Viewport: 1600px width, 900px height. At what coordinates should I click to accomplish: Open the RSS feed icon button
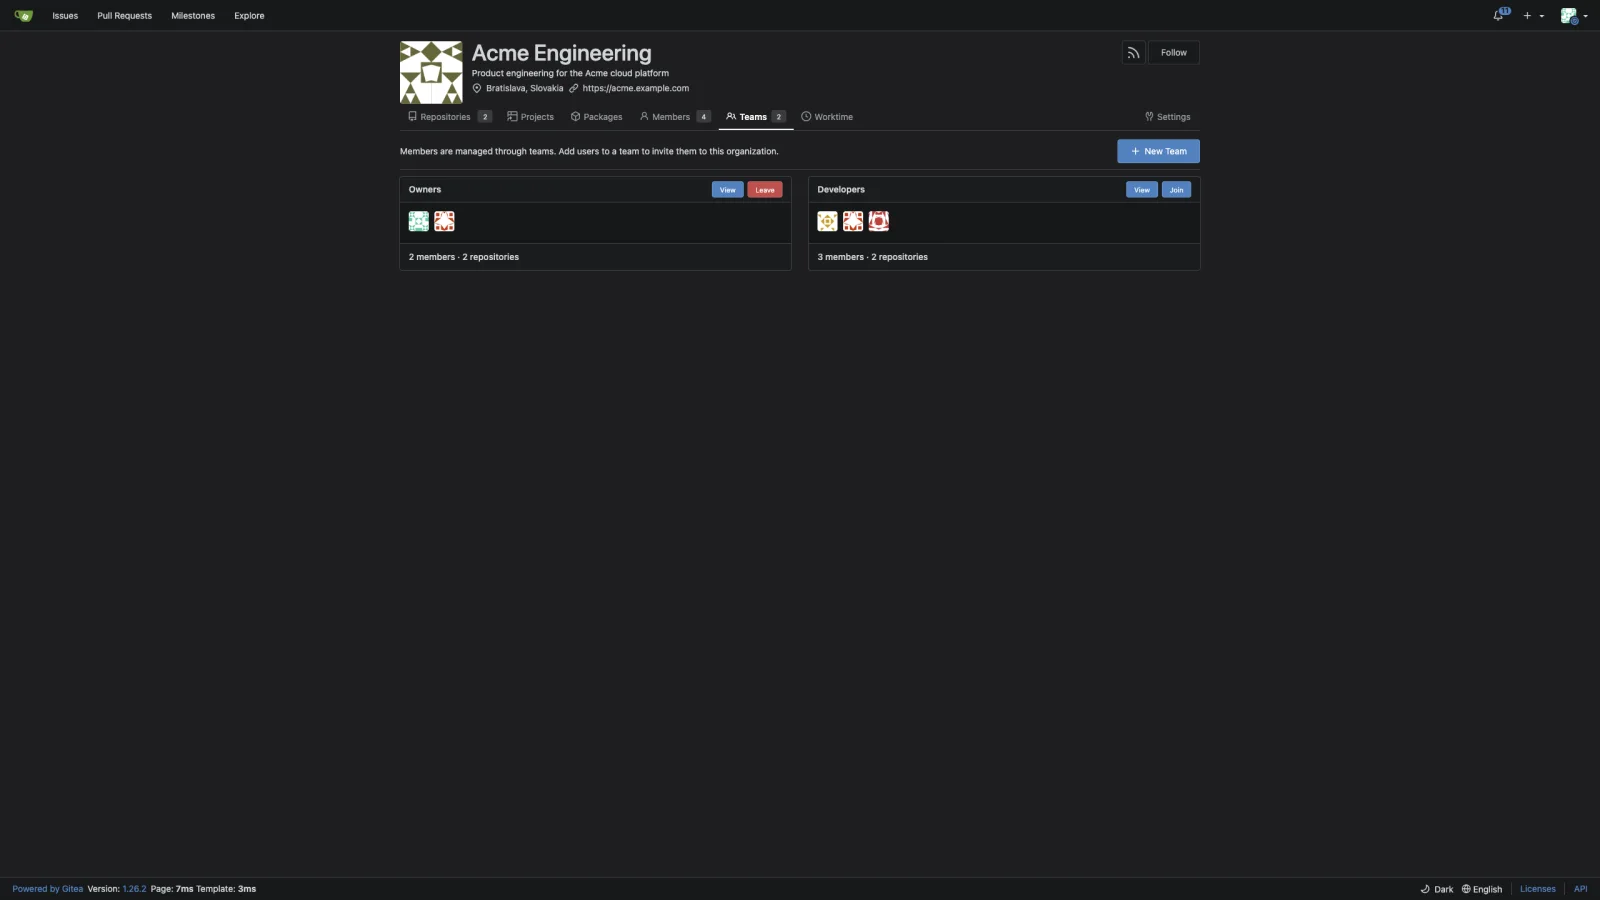point(1133,53)
